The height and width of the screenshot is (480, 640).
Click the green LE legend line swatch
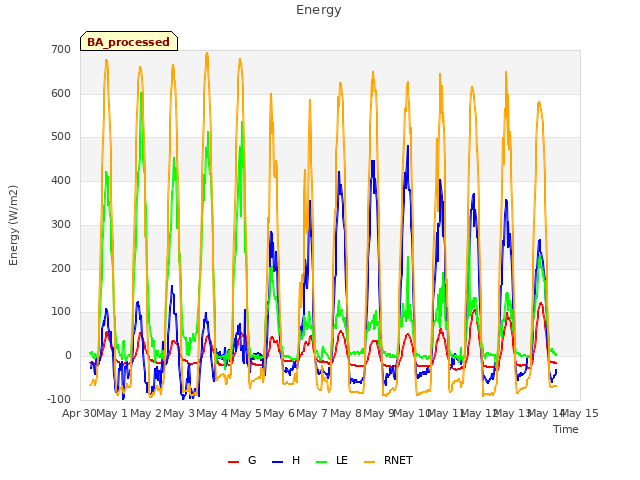[x=322, y=462]
